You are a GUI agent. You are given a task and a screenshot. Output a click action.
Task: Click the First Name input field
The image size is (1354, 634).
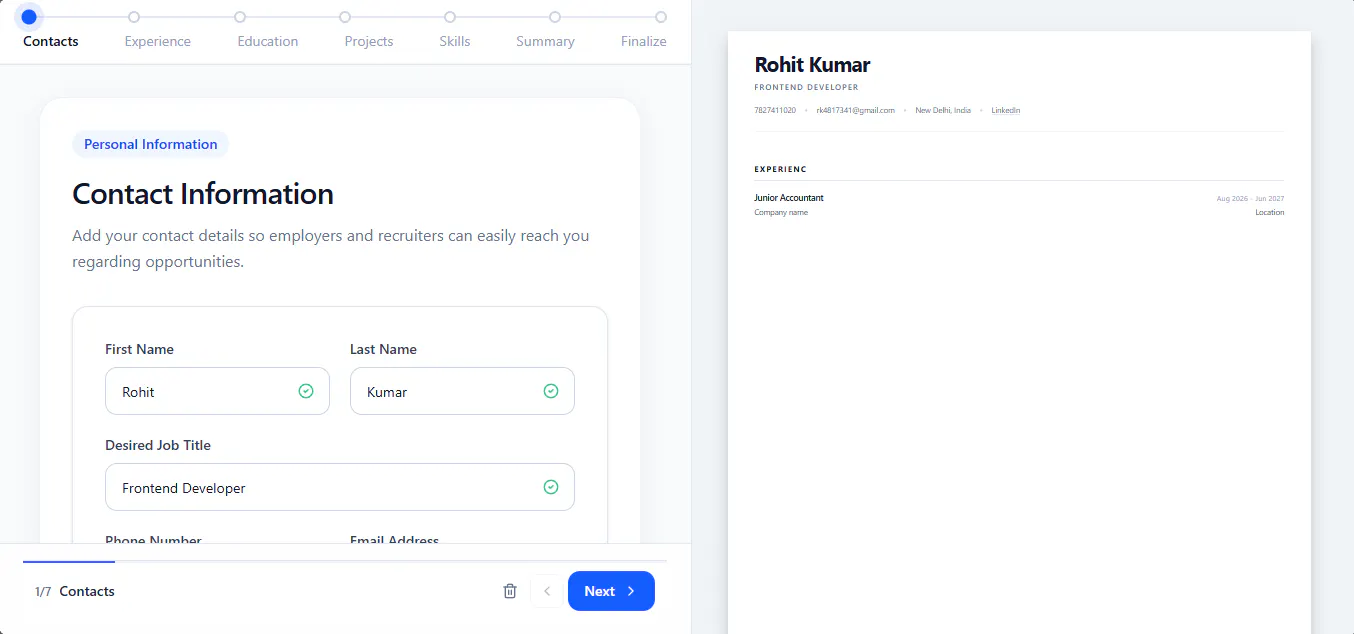[x=217, y=391]
